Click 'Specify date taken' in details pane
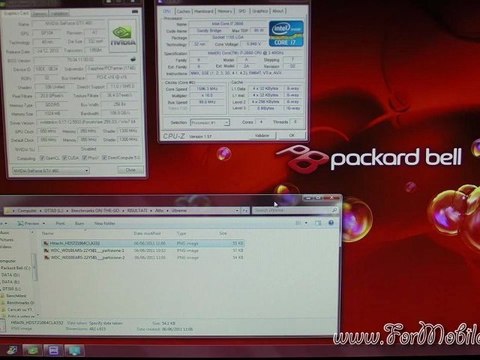This screenshot has height=360, width=480. tap(106, 323)
